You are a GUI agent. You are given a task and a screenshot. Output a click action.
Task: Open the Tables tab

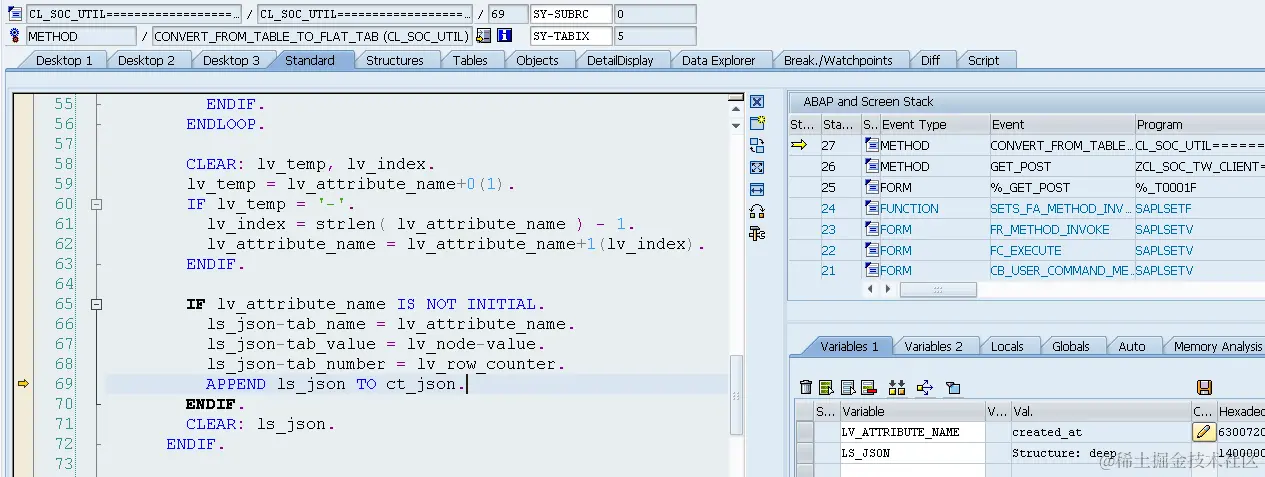pos(470,60)
